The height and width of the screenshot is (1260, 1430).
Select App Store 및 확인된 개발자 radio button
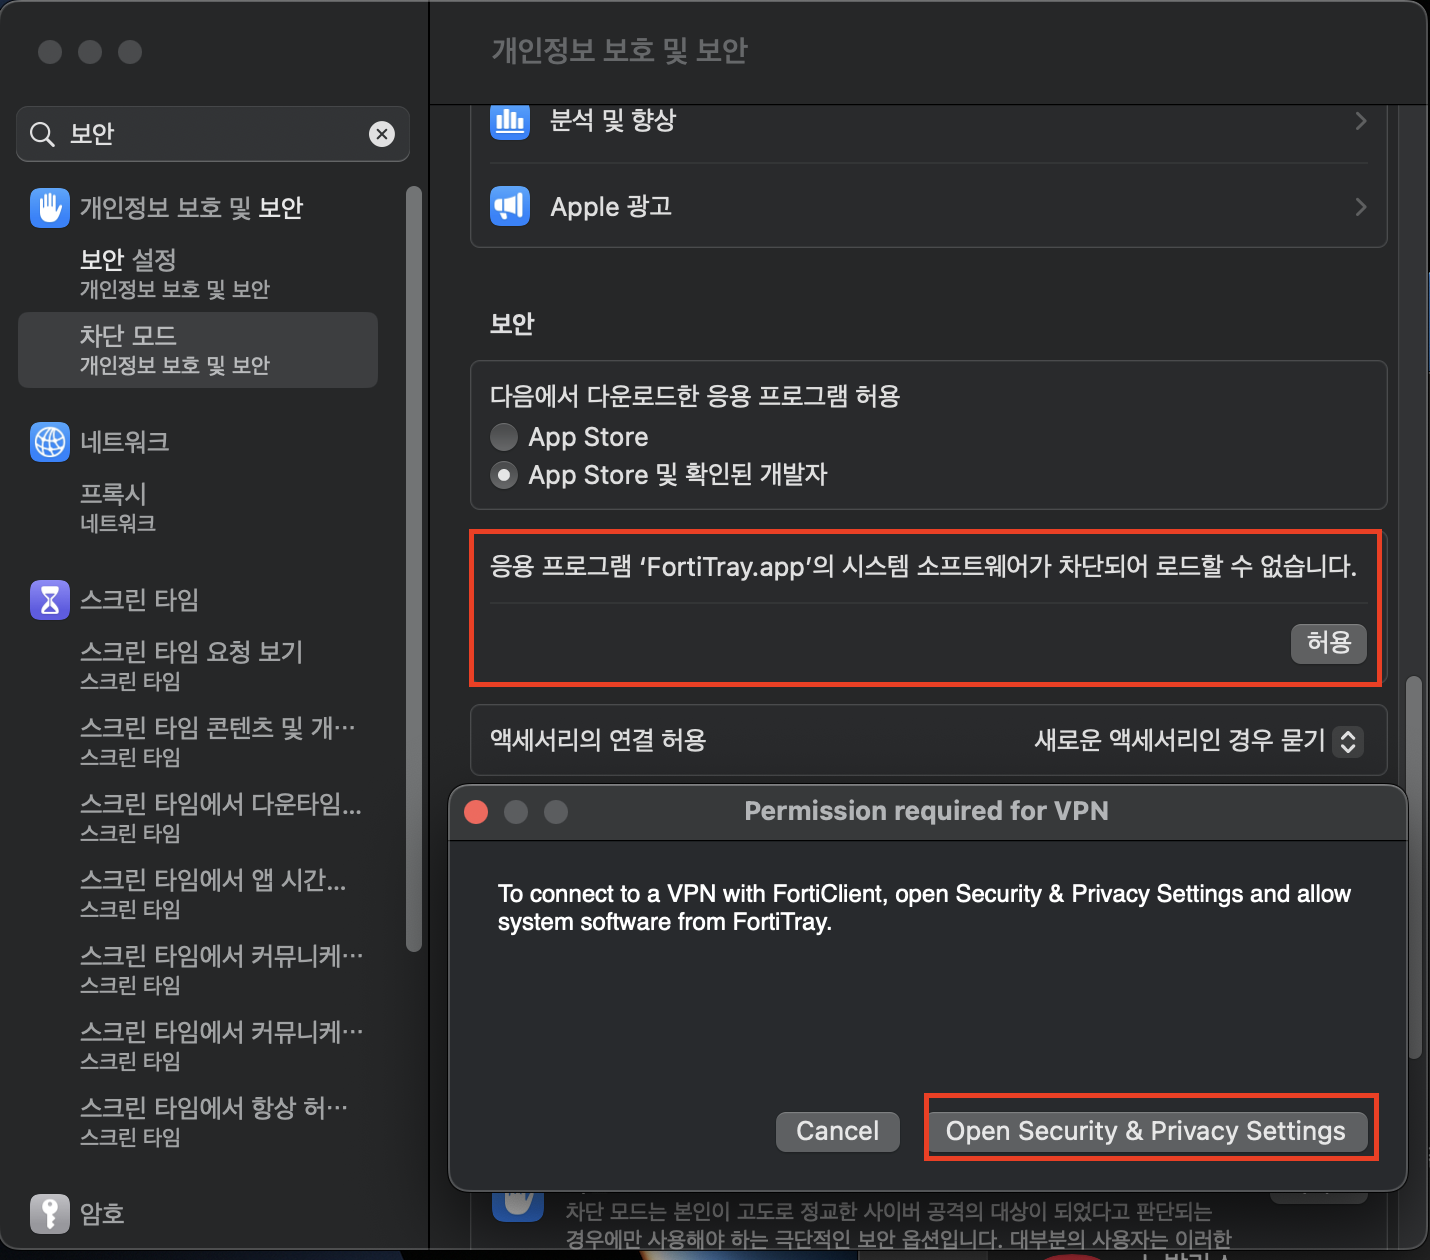504,475
